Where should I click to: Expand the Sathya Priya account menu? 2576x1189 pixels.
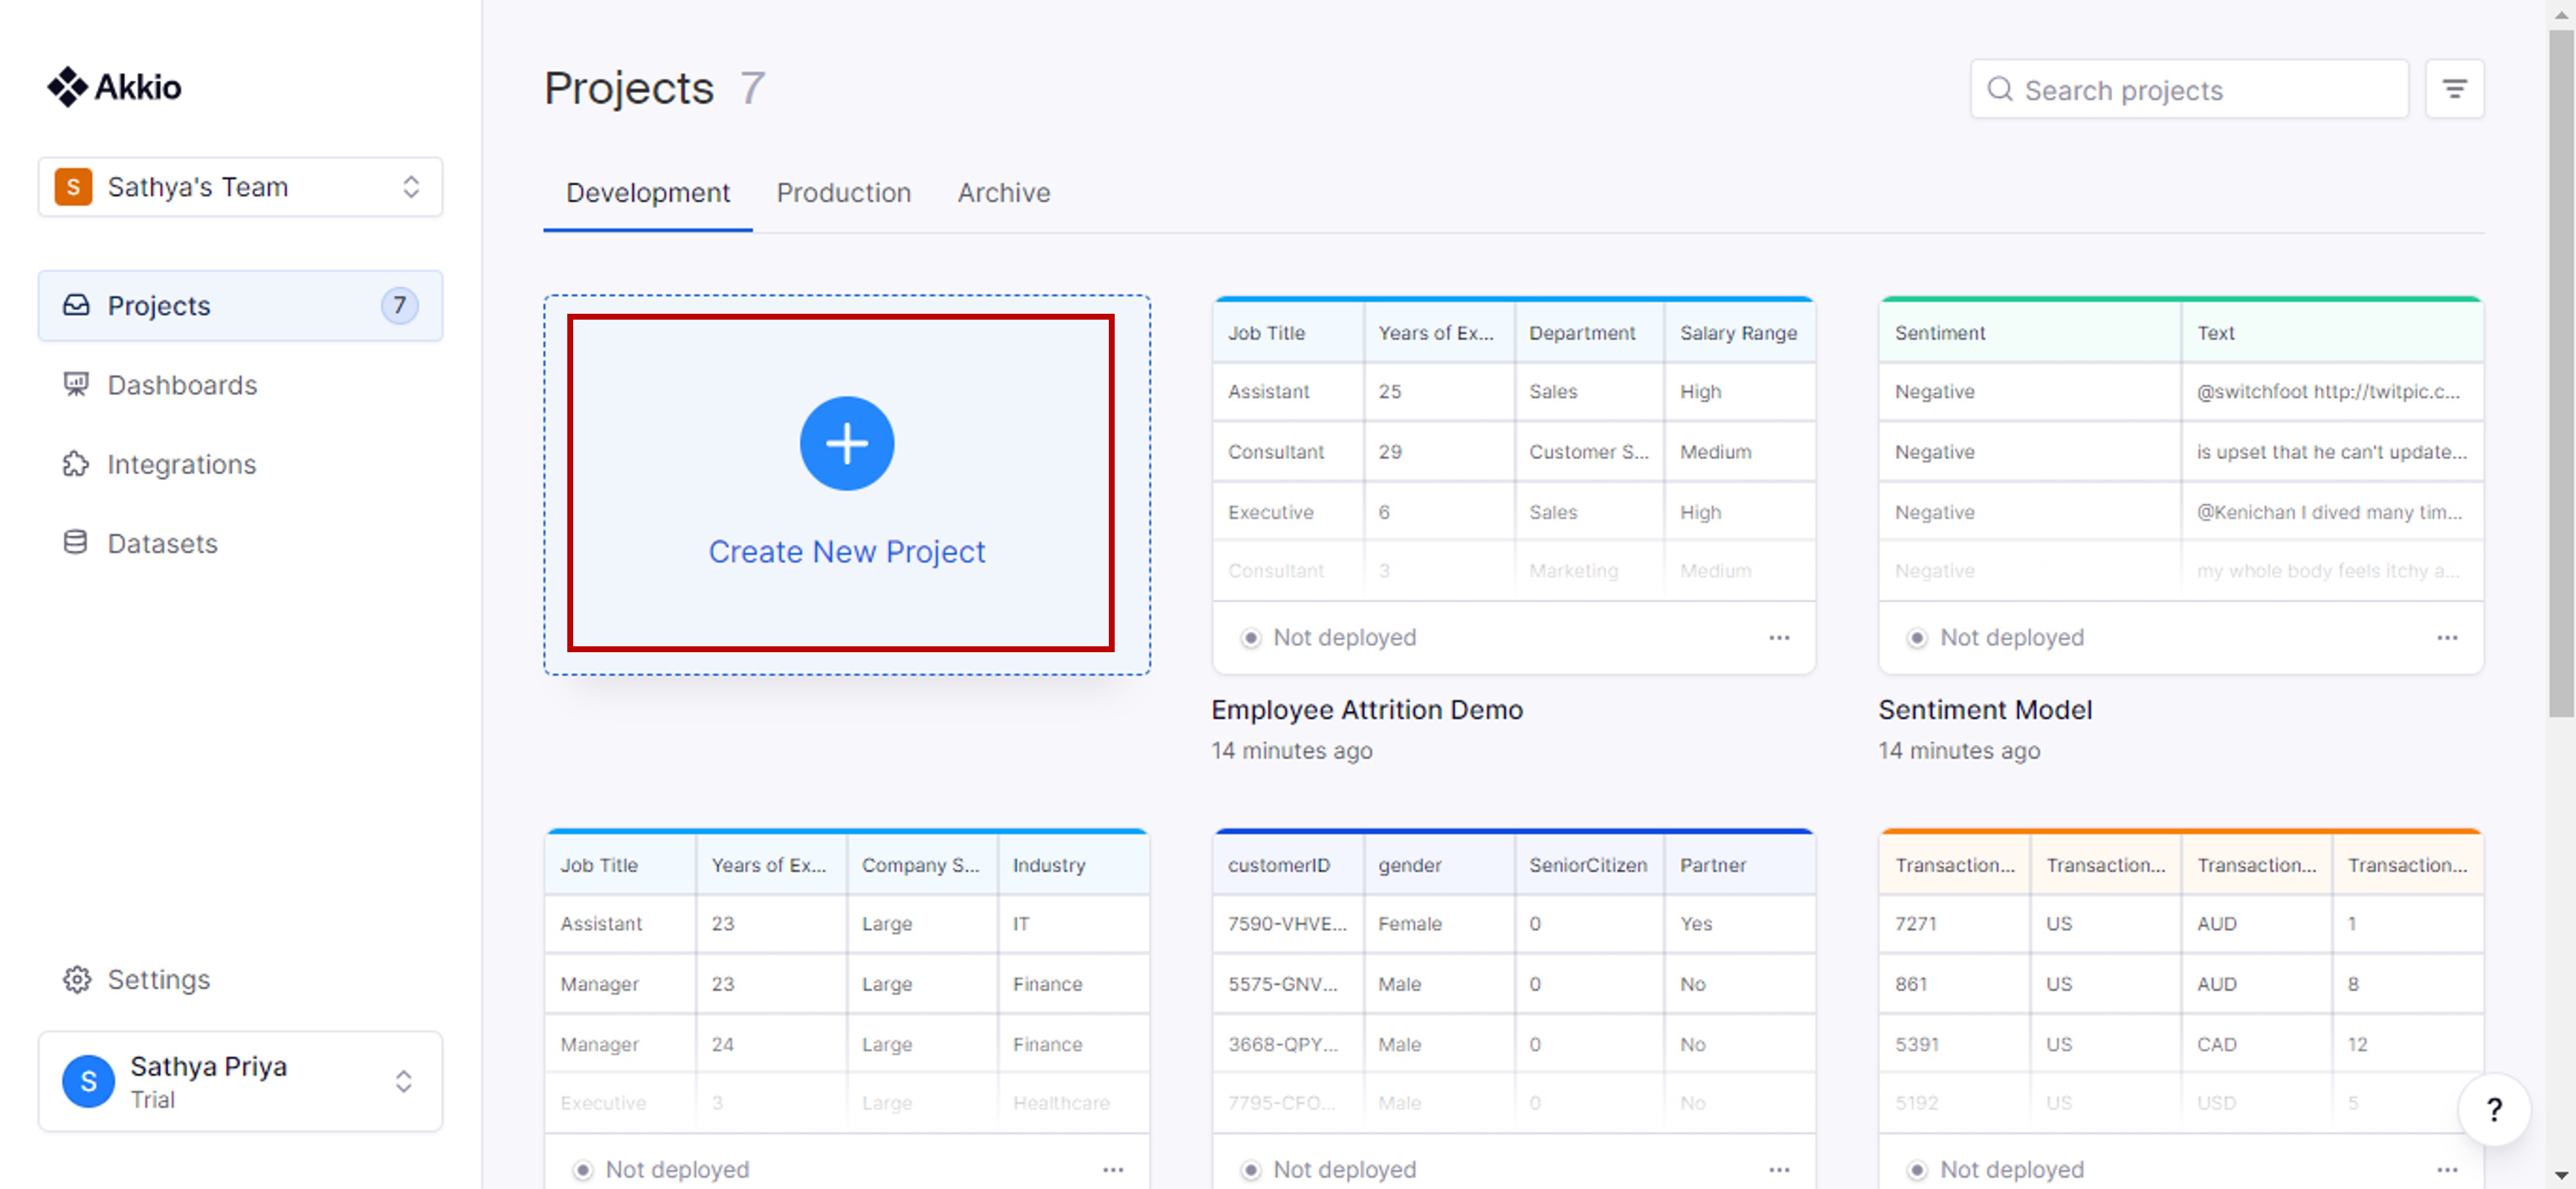click(x=240, y=1081)
